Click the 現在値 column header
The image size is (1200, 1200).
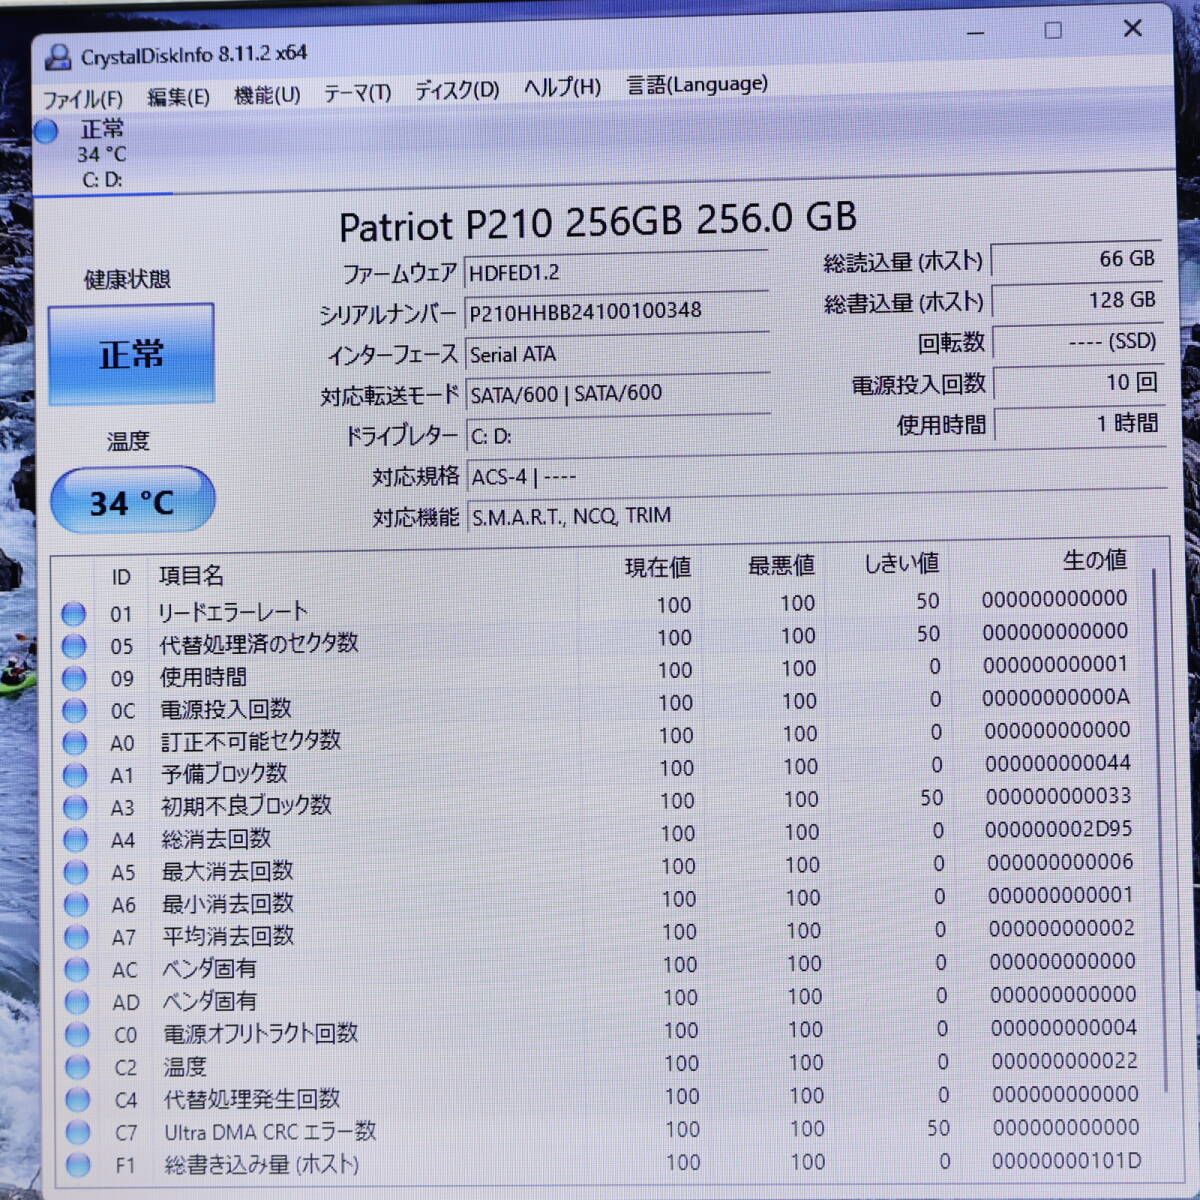pos(658,567)
